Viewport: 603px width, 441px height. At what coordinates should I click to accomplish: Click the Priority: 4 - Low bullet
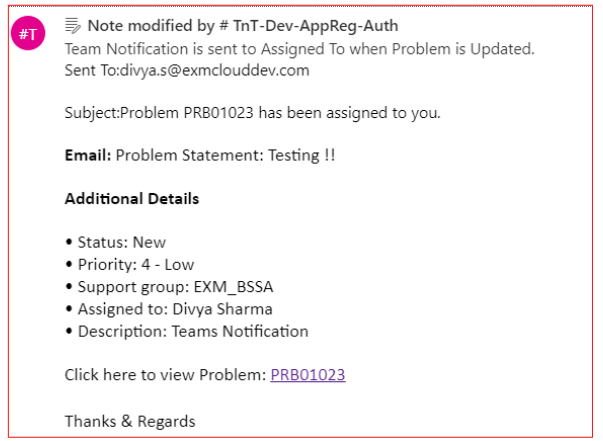click(x=130, y=265)
